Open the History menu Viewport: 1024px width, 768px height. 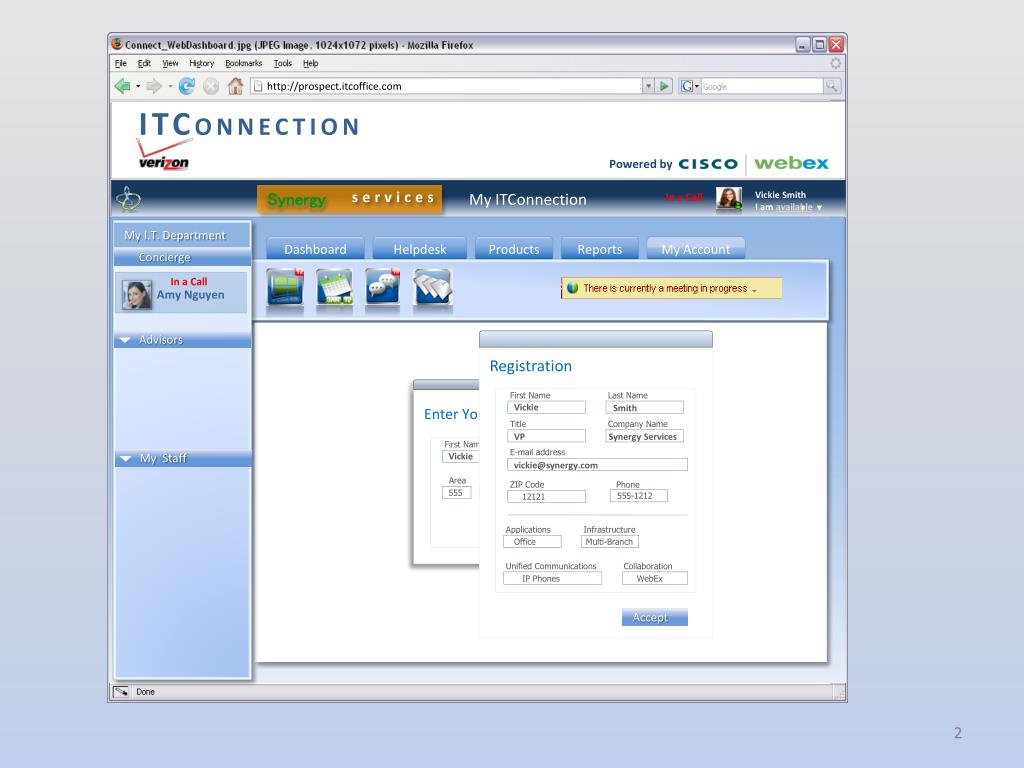[202, 63]
